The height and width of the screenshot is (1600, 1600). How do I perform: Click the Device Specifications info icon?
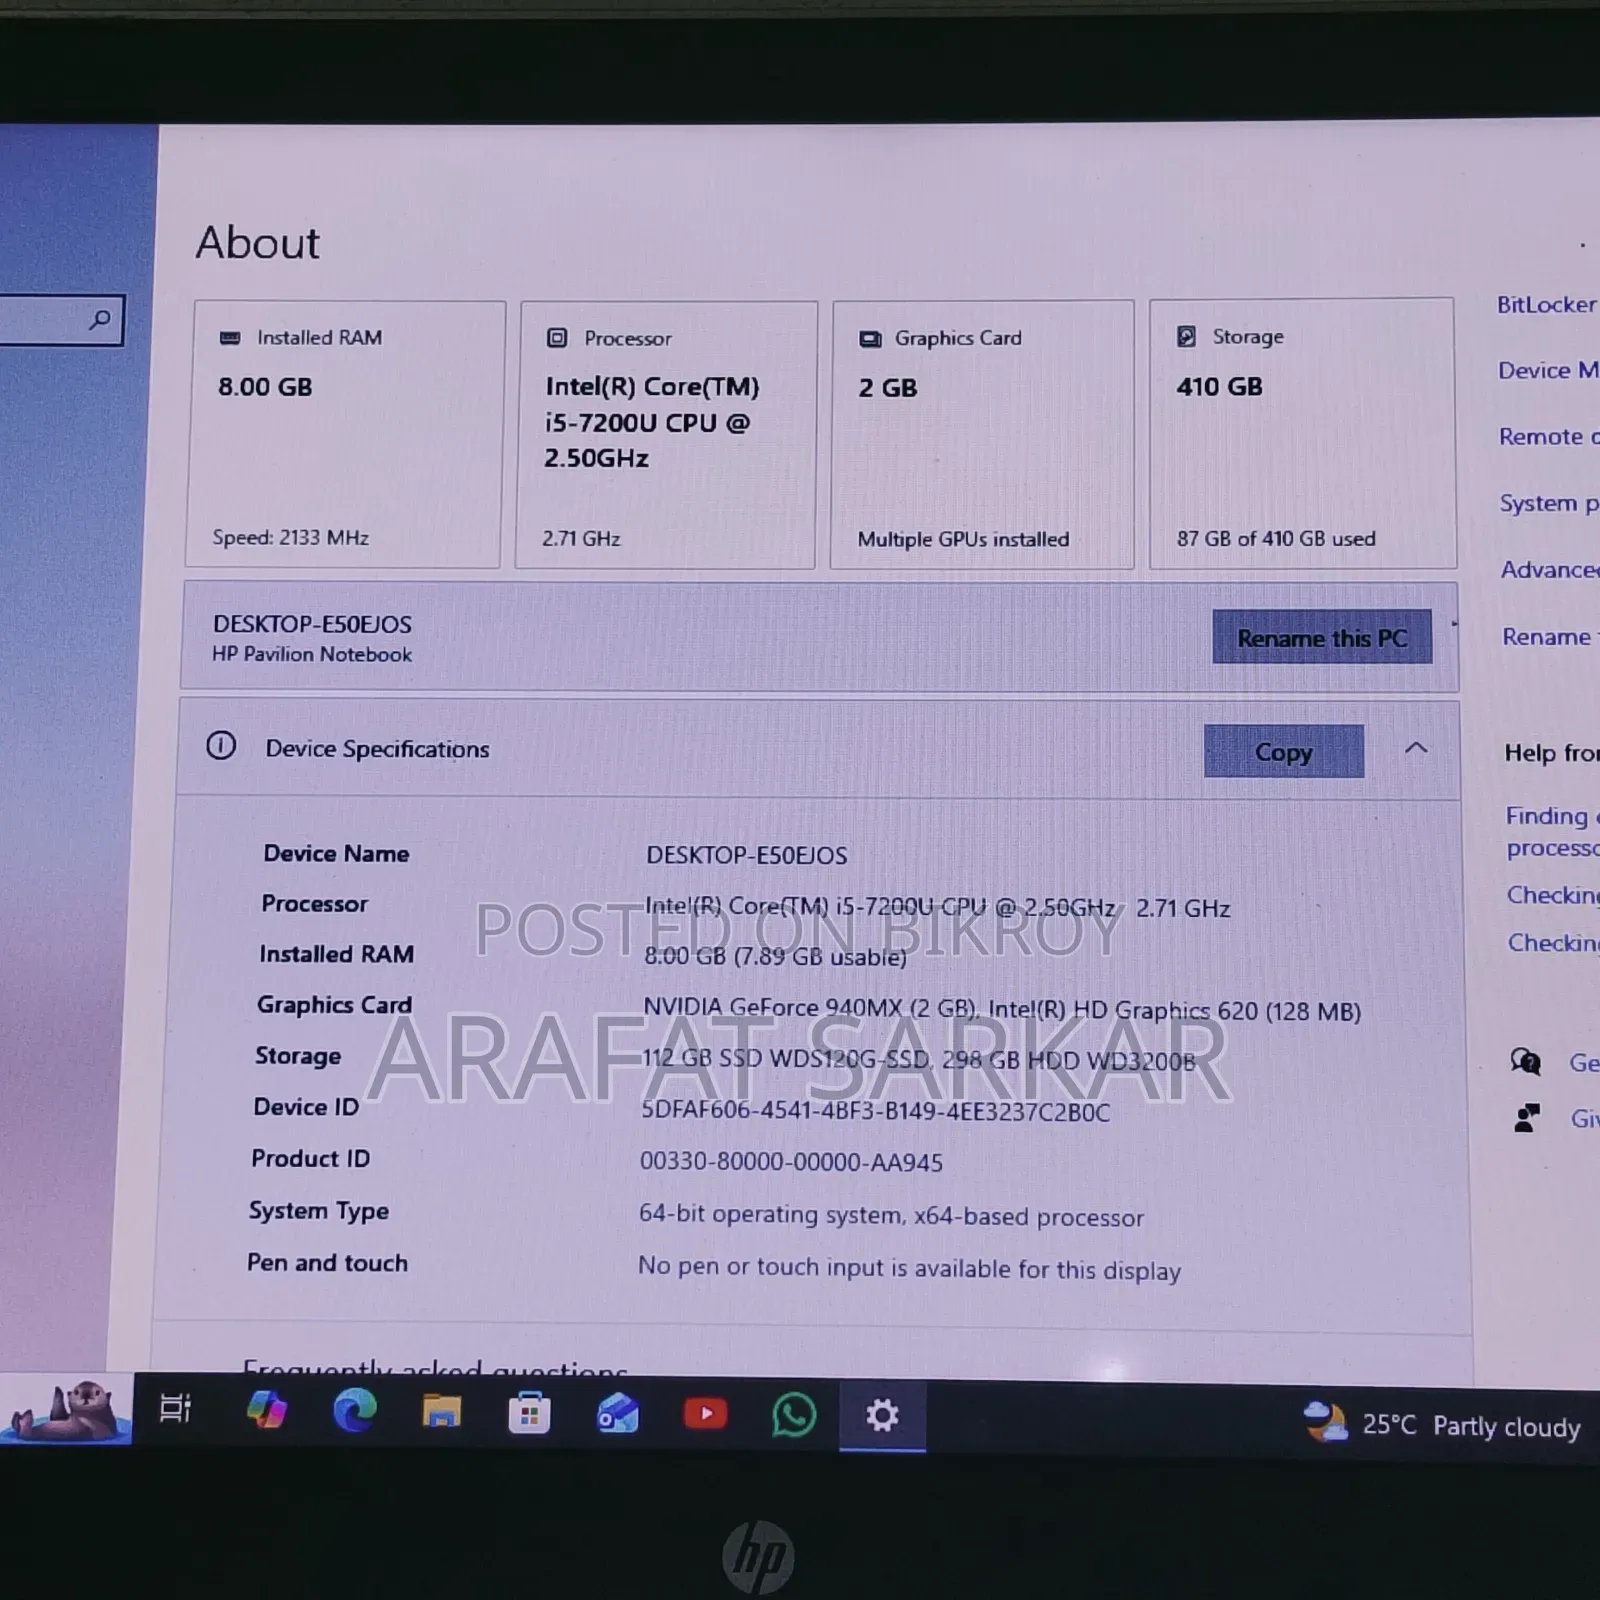pyautogui.click(x=221, y=746)
